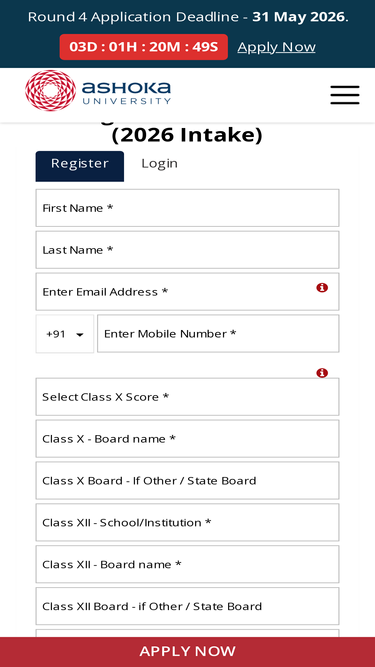Viewport: 375px width, 667px height.
Task: Focus the First Name field
Action: coord(188,208)
